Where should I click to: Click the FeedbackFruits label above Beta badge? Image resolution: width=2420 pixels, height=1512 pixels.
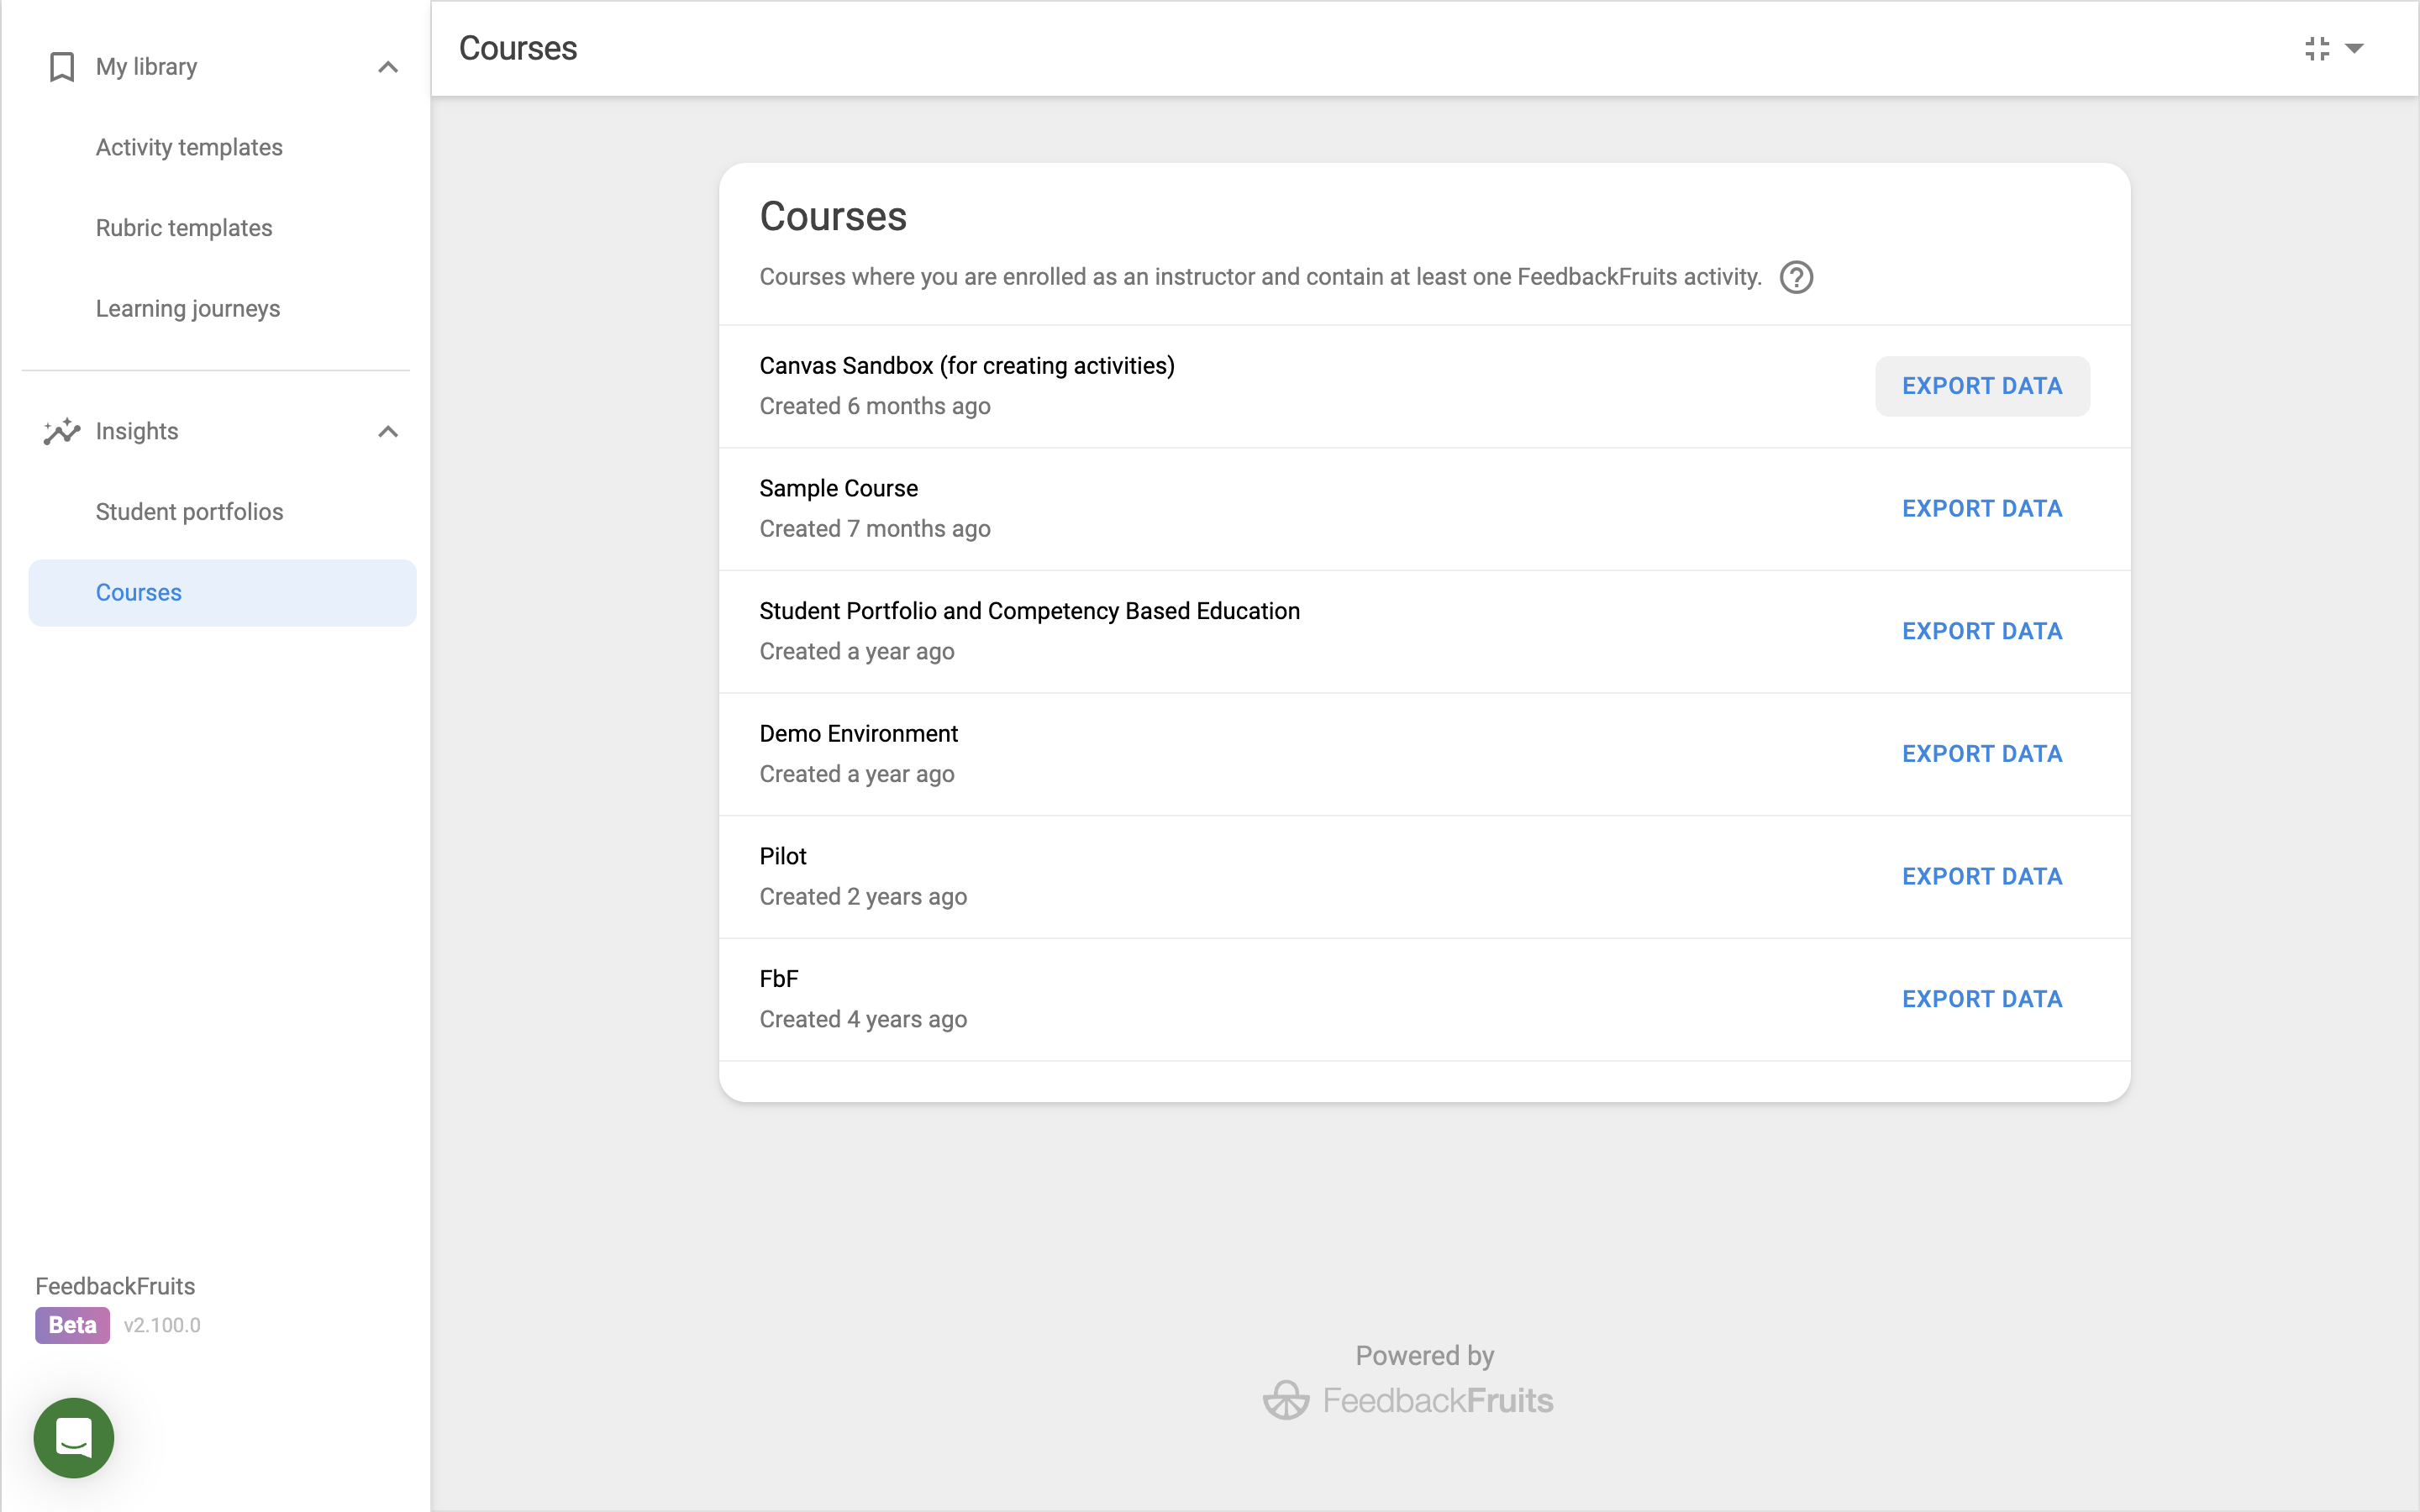[x=115, y=1286]
